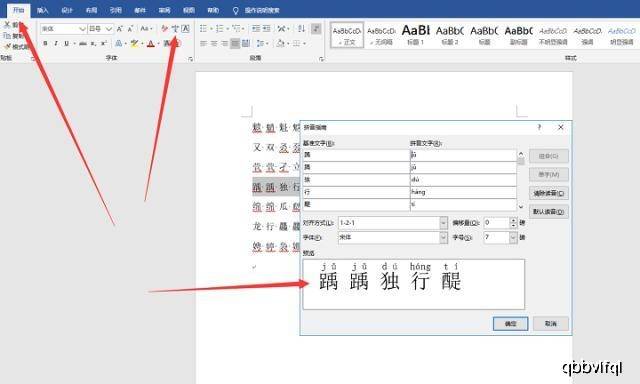Viewport: 640px width, 384px height.
Task: Click the Numbering list icon
Action: pos(220,29)
